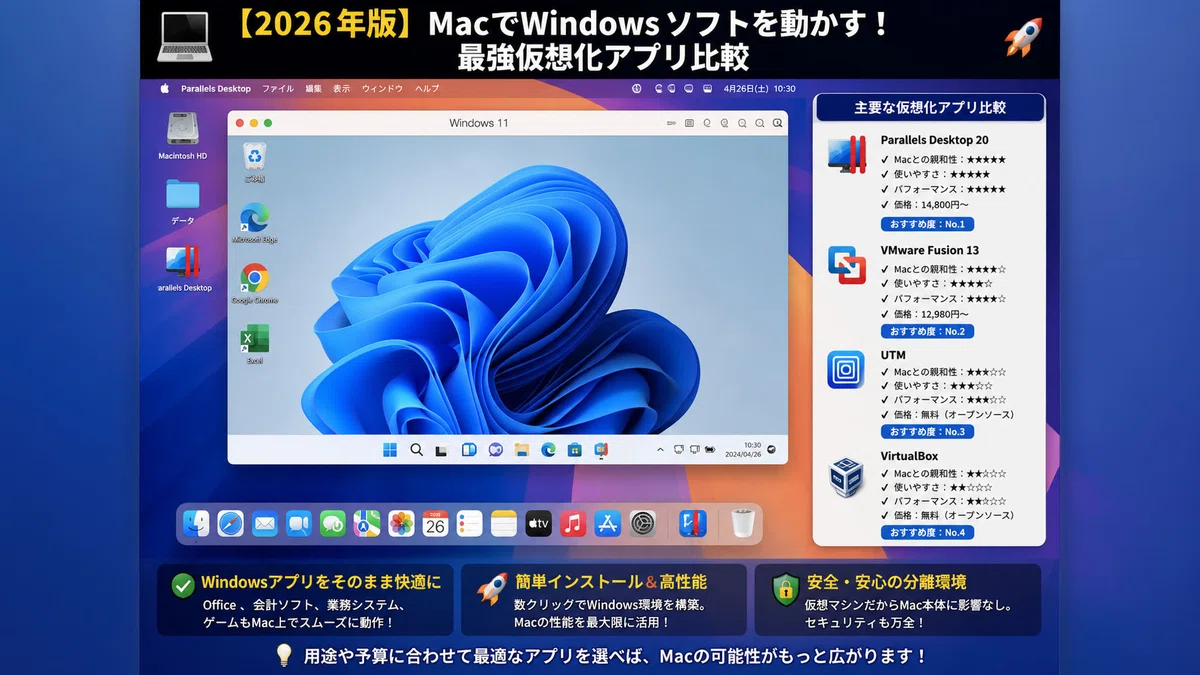Click the Windowsアプリをそのまま快適に heading
1200x675 pixels.
click(x=321, y=582)
